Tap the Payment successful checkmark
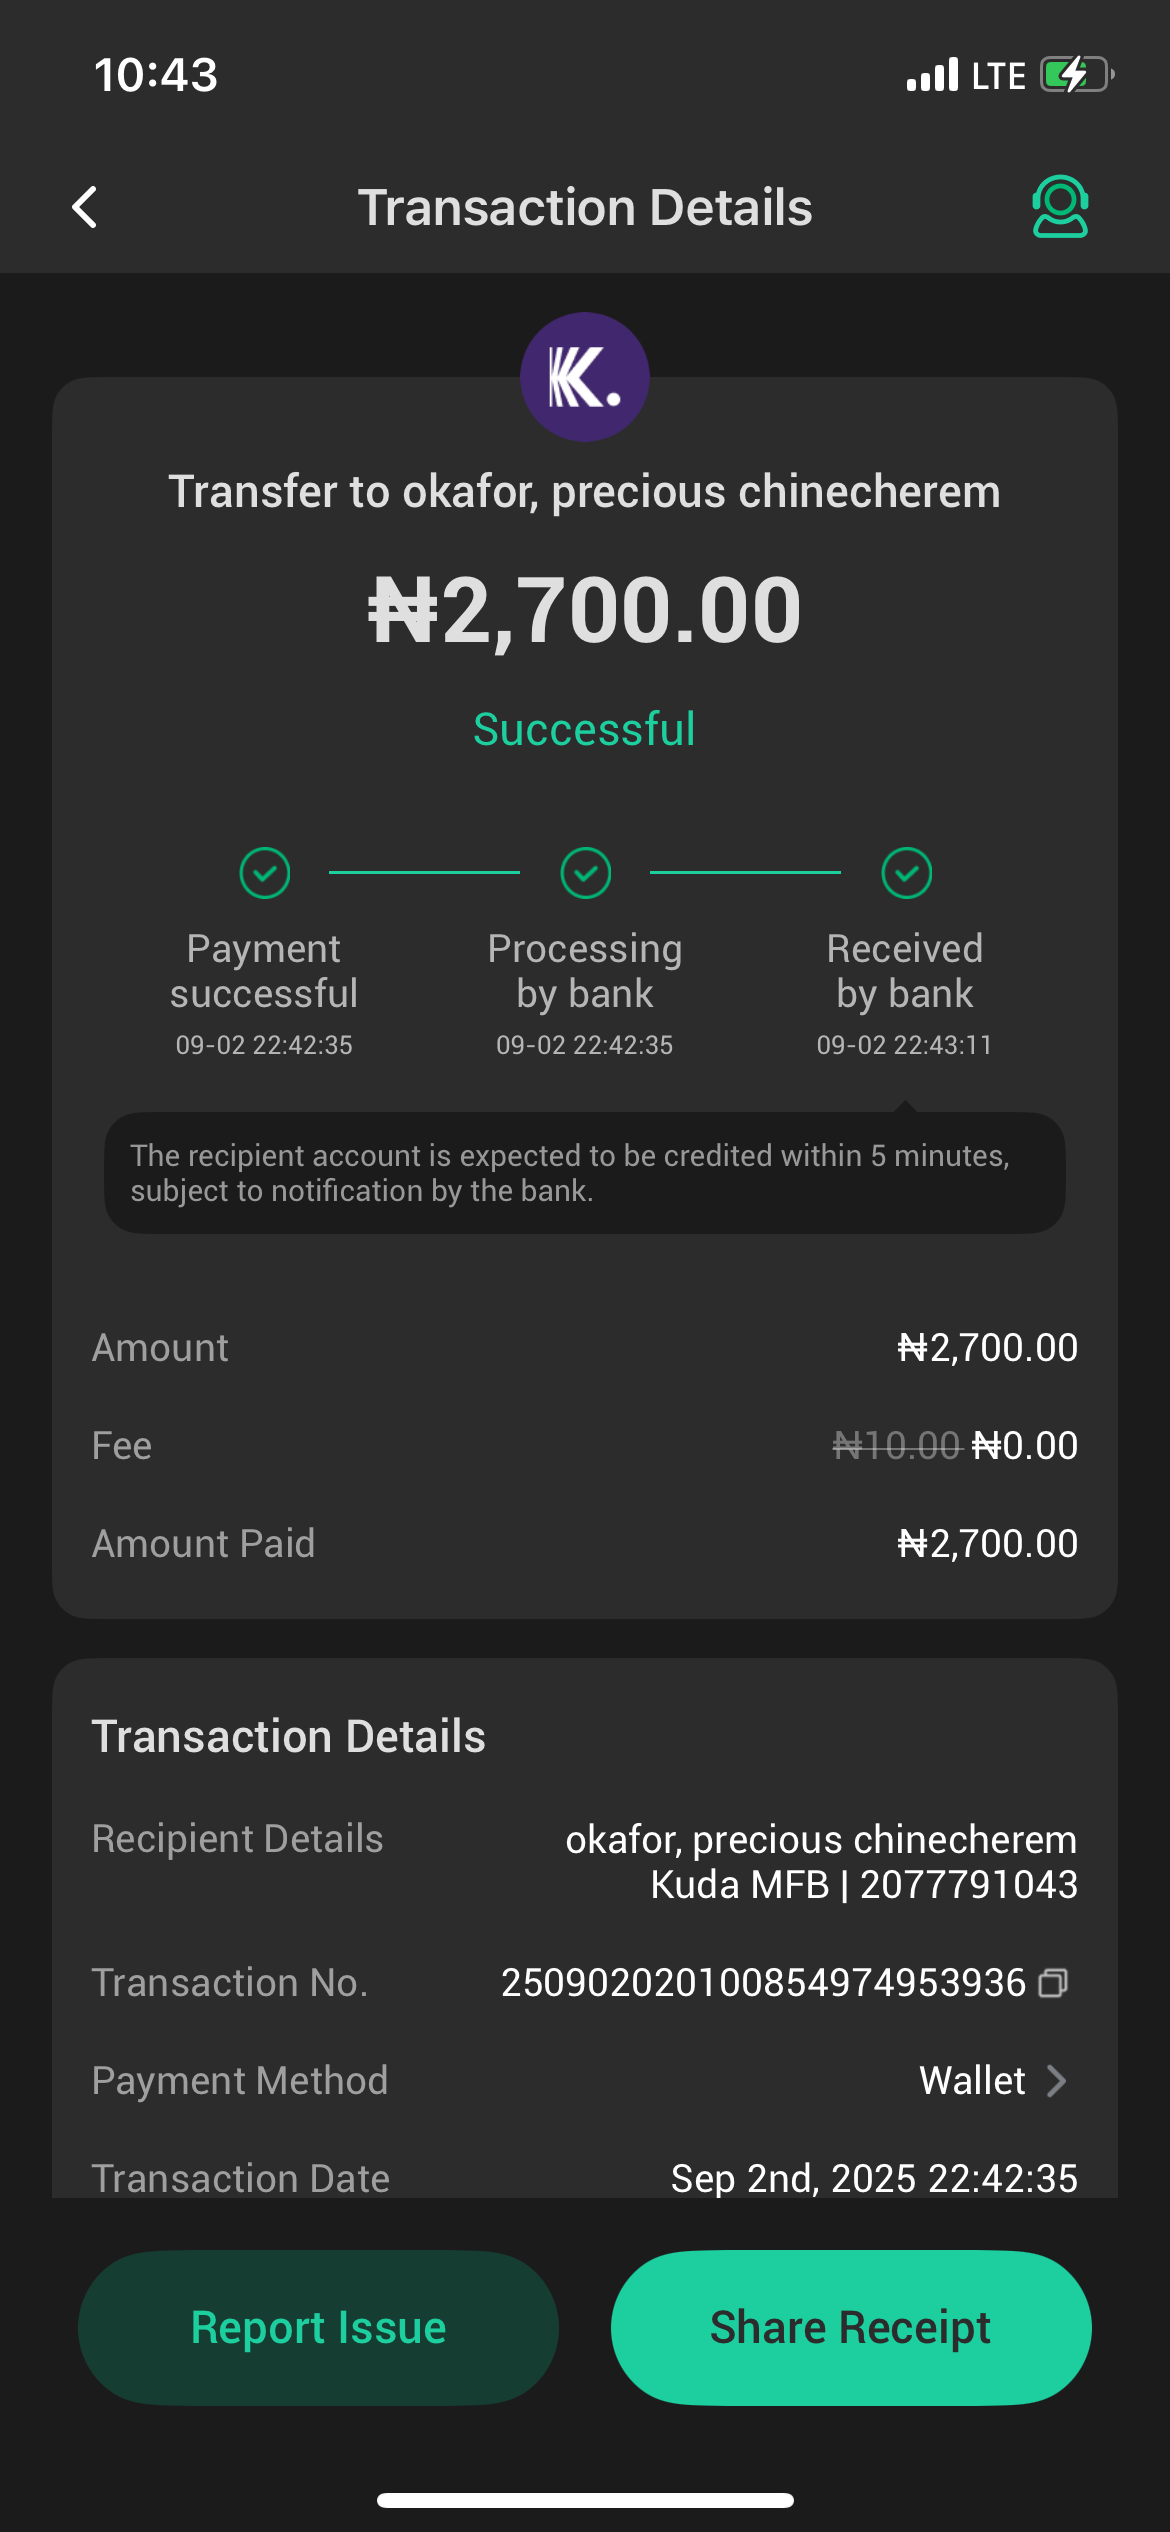Viewport: 1170px width, 2532px height. [265, 873]
